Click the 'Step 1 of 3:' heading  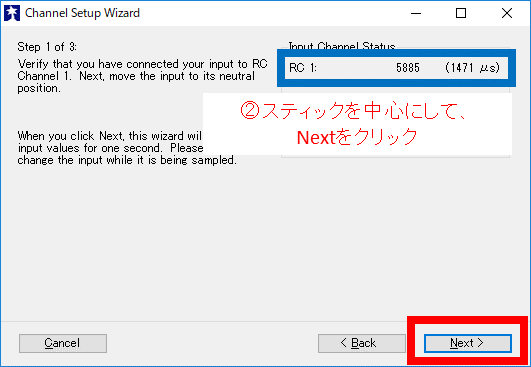click(x=47, y=47)
